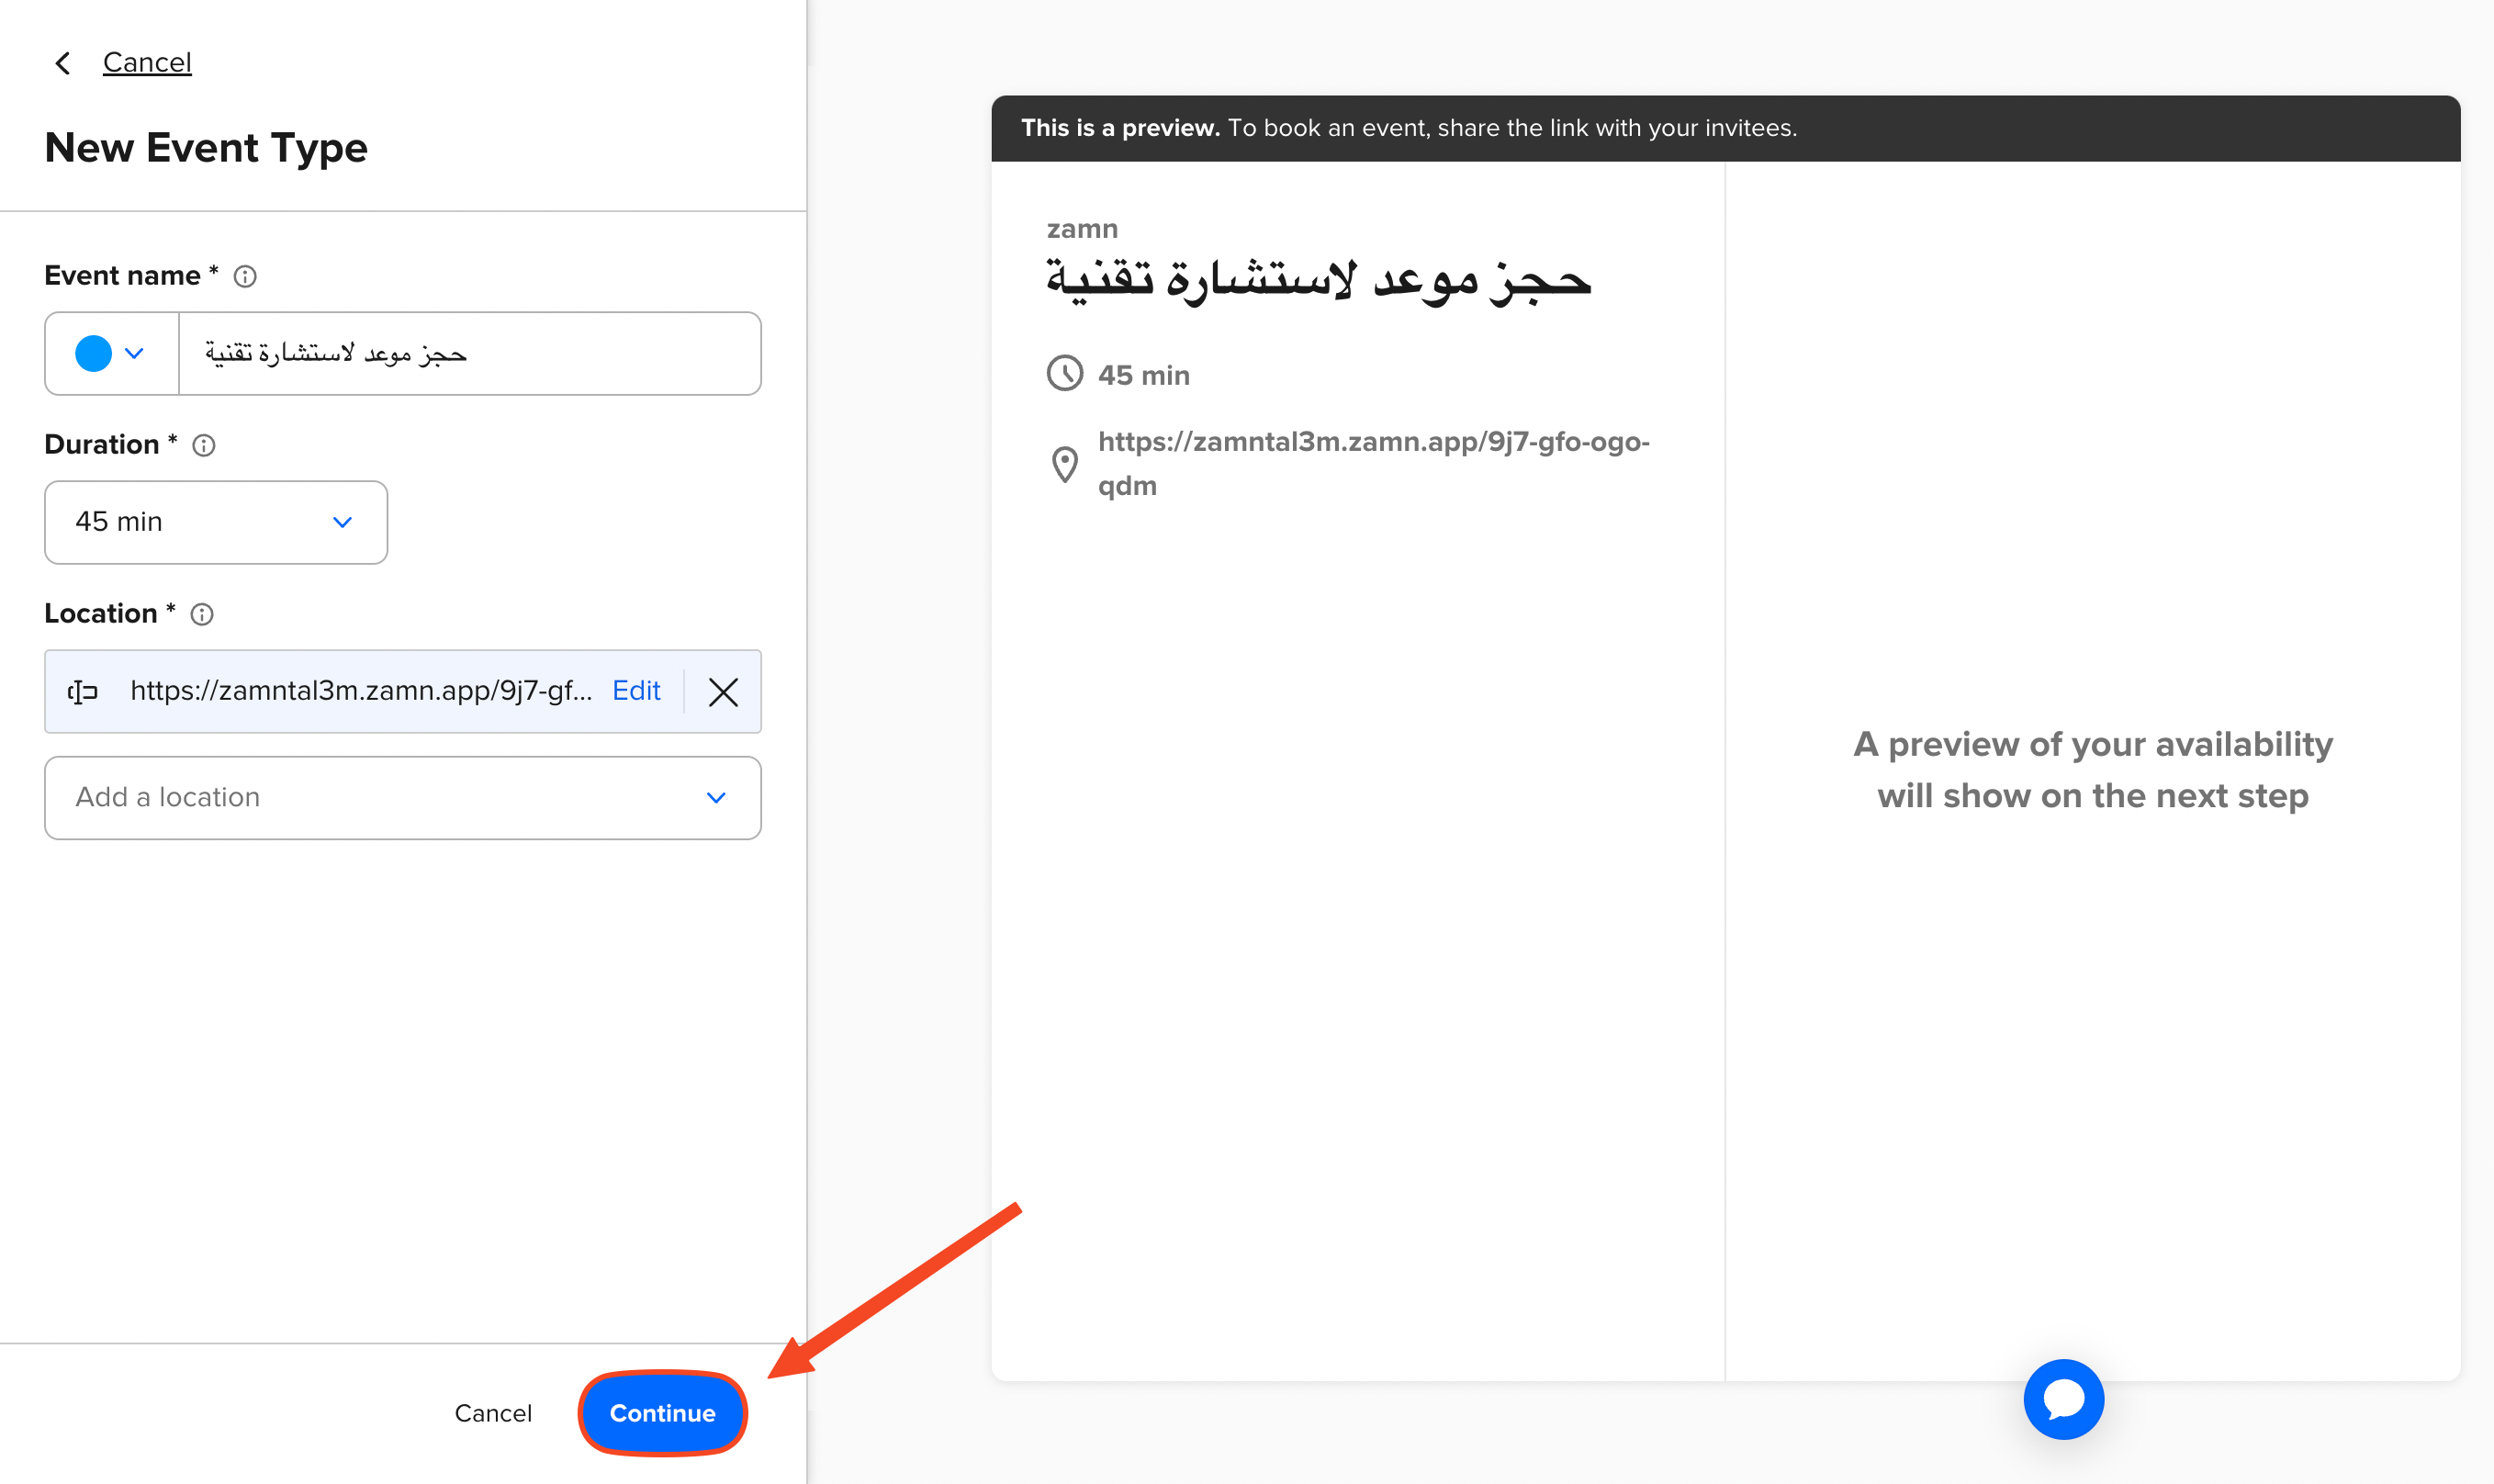Edit the zamntal3m location link
This screenshot has width=2494, height=1484.
[636, 690]
